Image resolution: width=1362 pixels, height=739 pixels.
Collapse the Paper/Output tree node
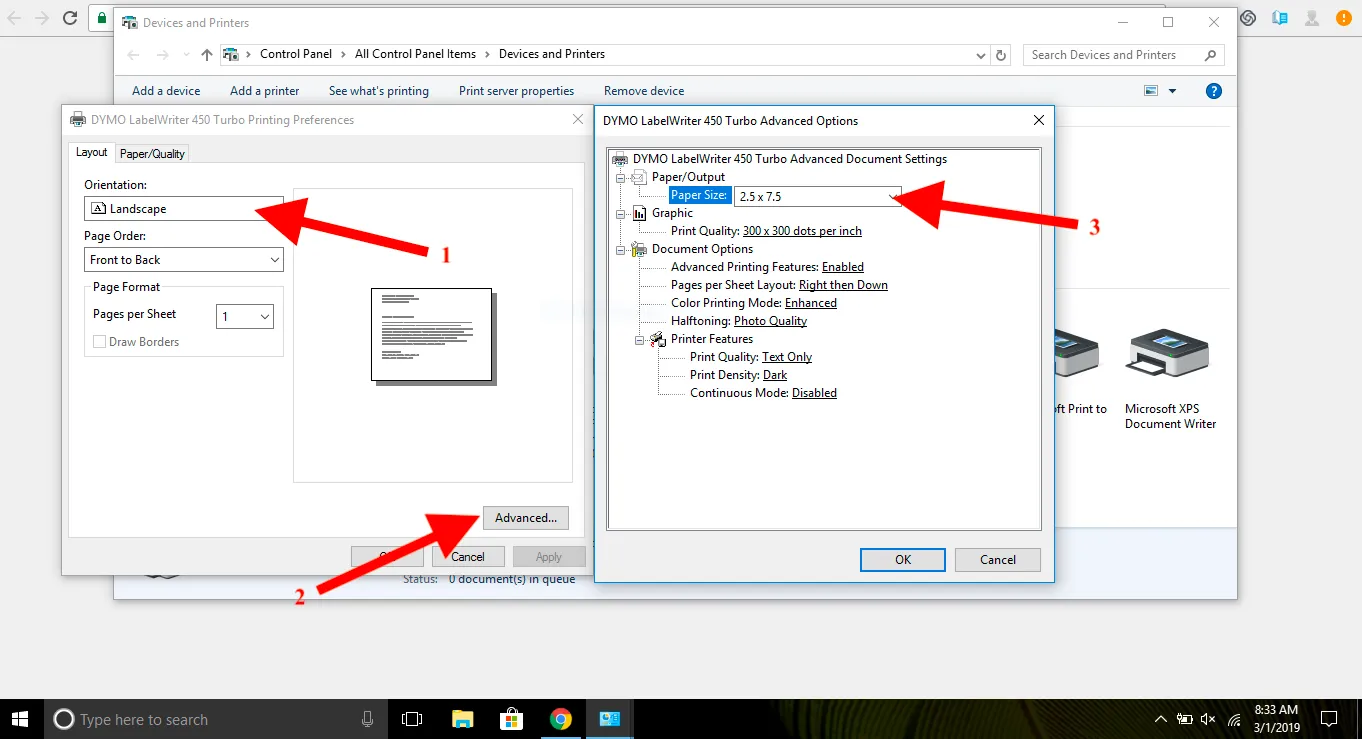click(x=621, y=177)
